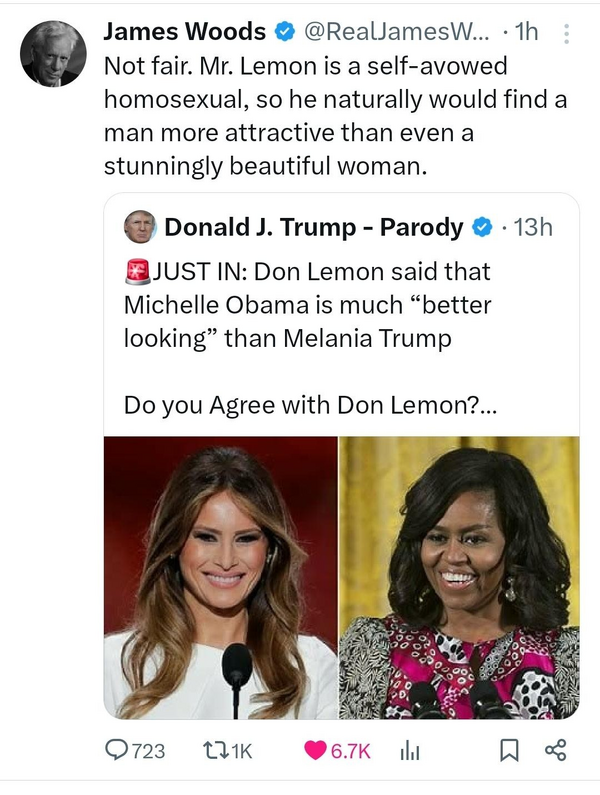Open James Woods' profile picture
This screenshot has height=795, width=600.
[53, 53]
